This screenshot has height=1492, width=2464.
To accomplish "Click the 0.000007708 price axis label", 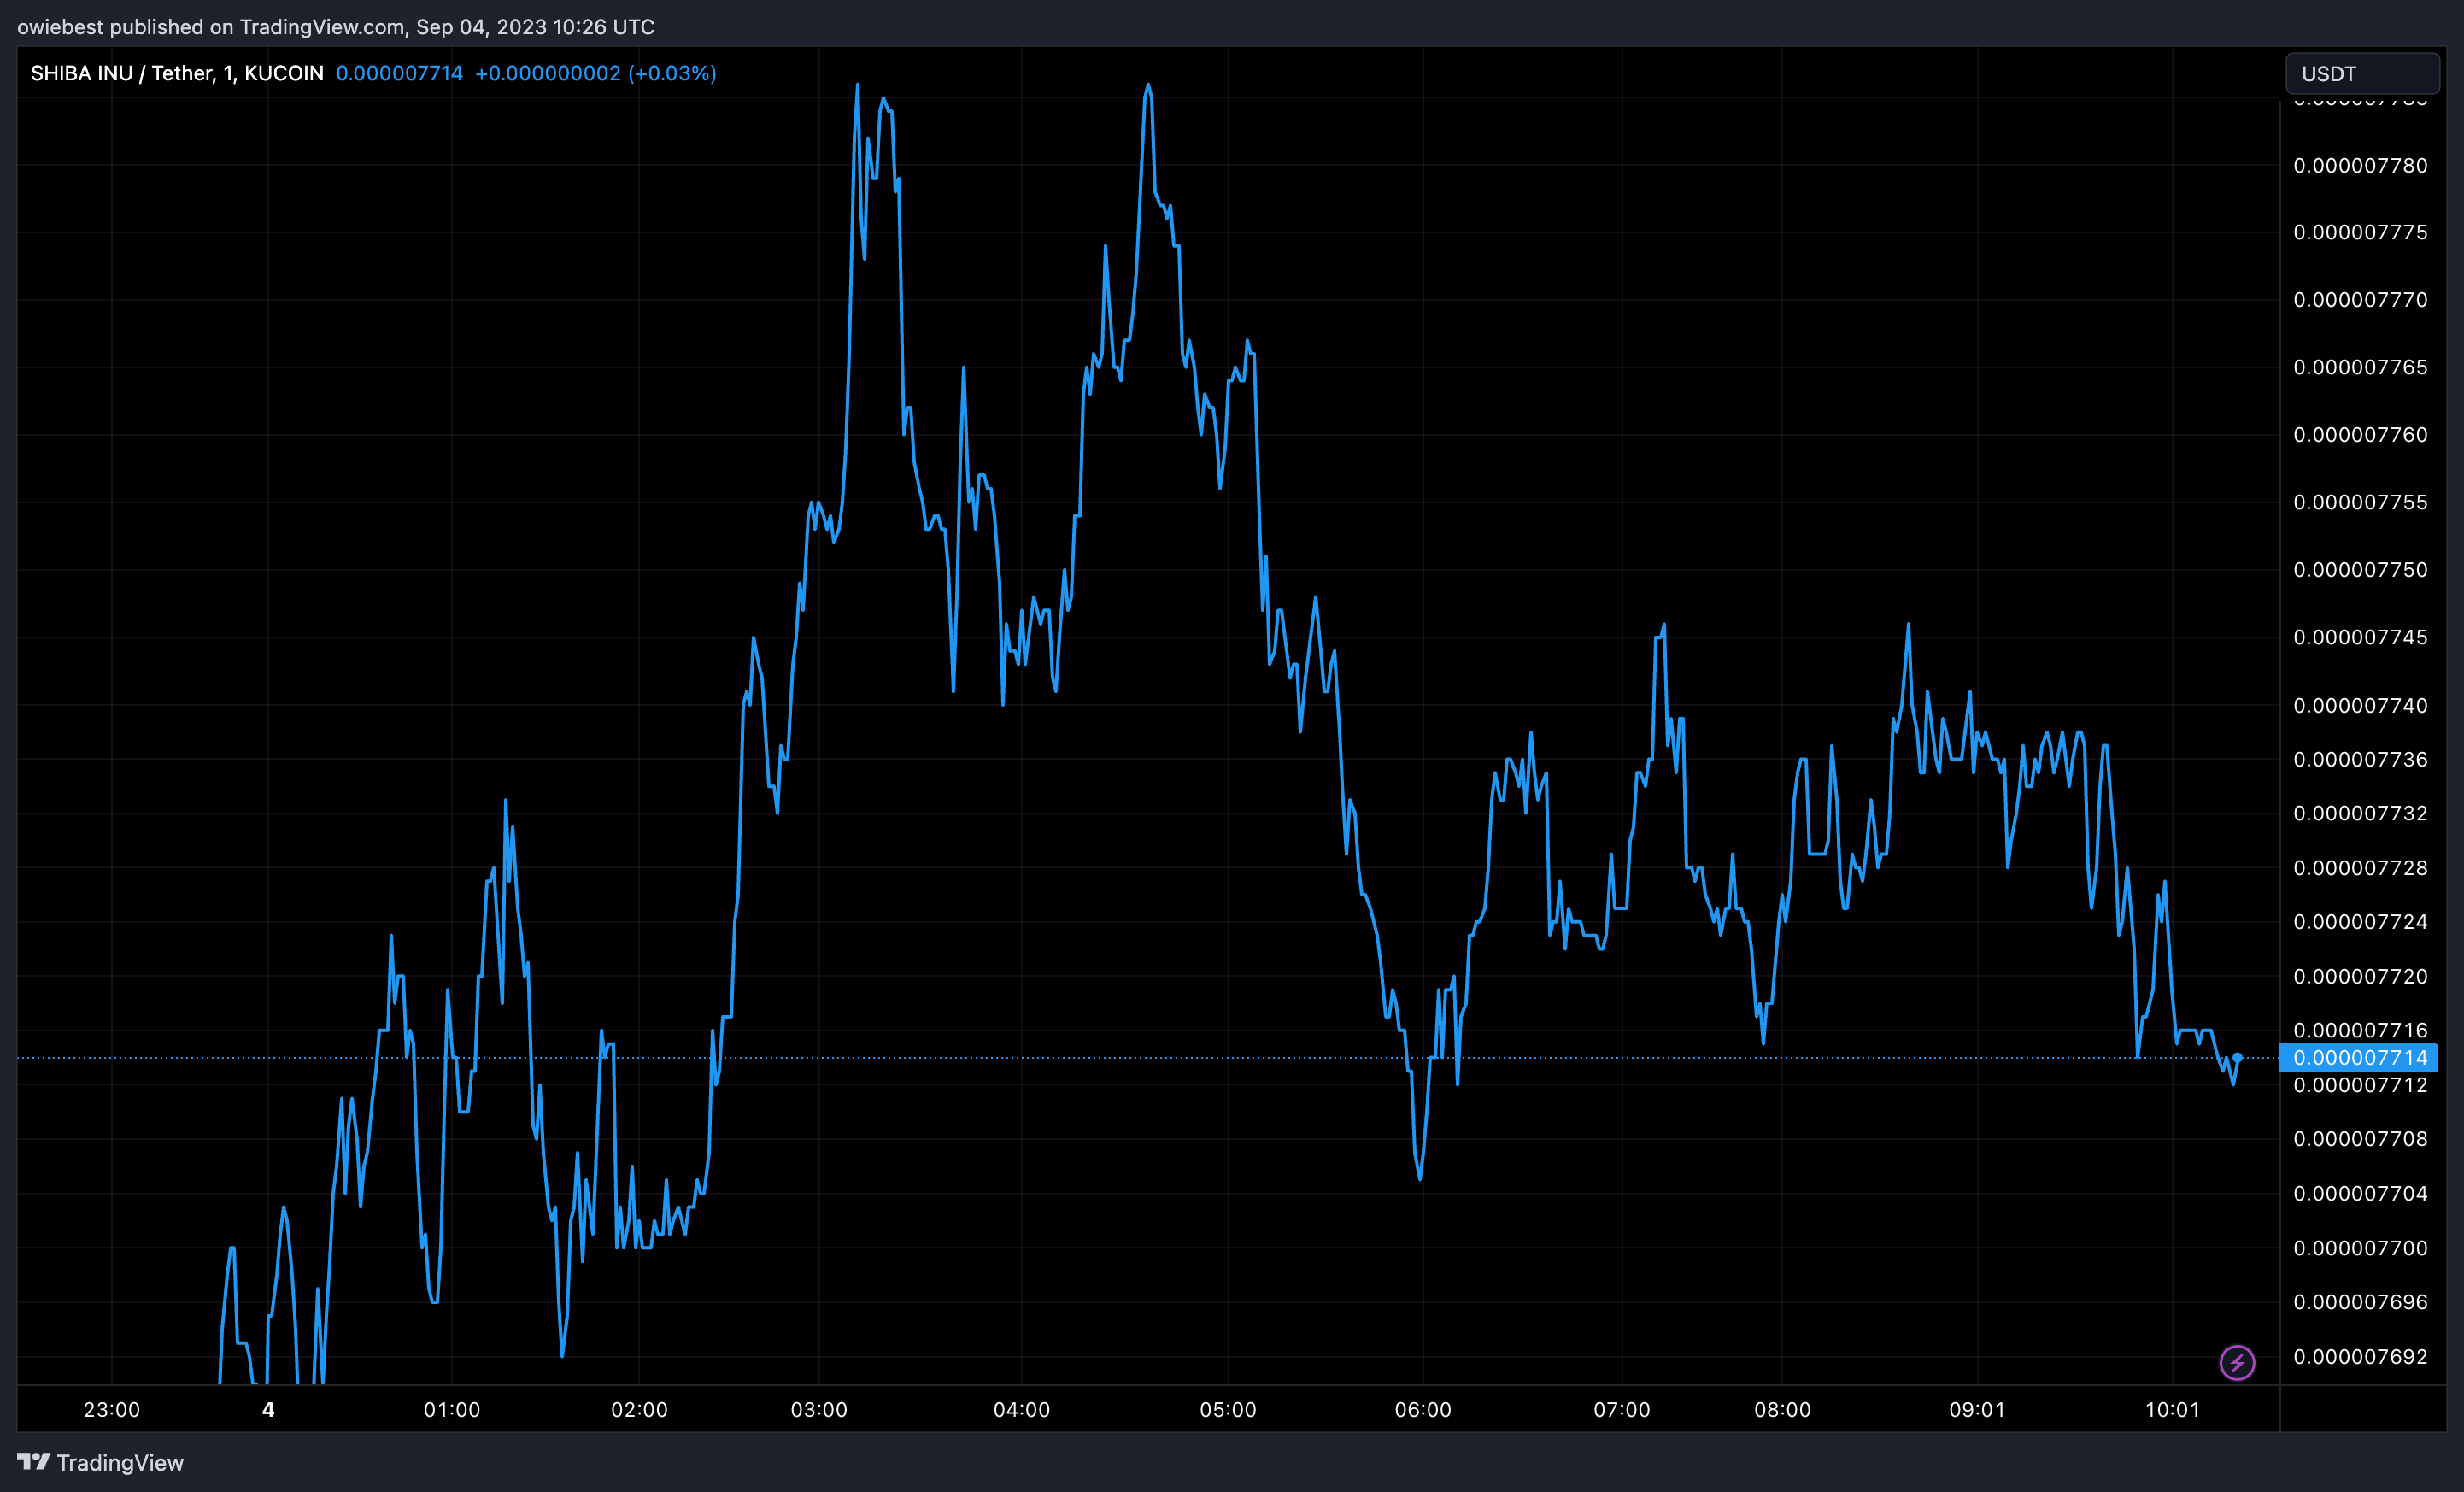I will click(x=2360, y=1139).
